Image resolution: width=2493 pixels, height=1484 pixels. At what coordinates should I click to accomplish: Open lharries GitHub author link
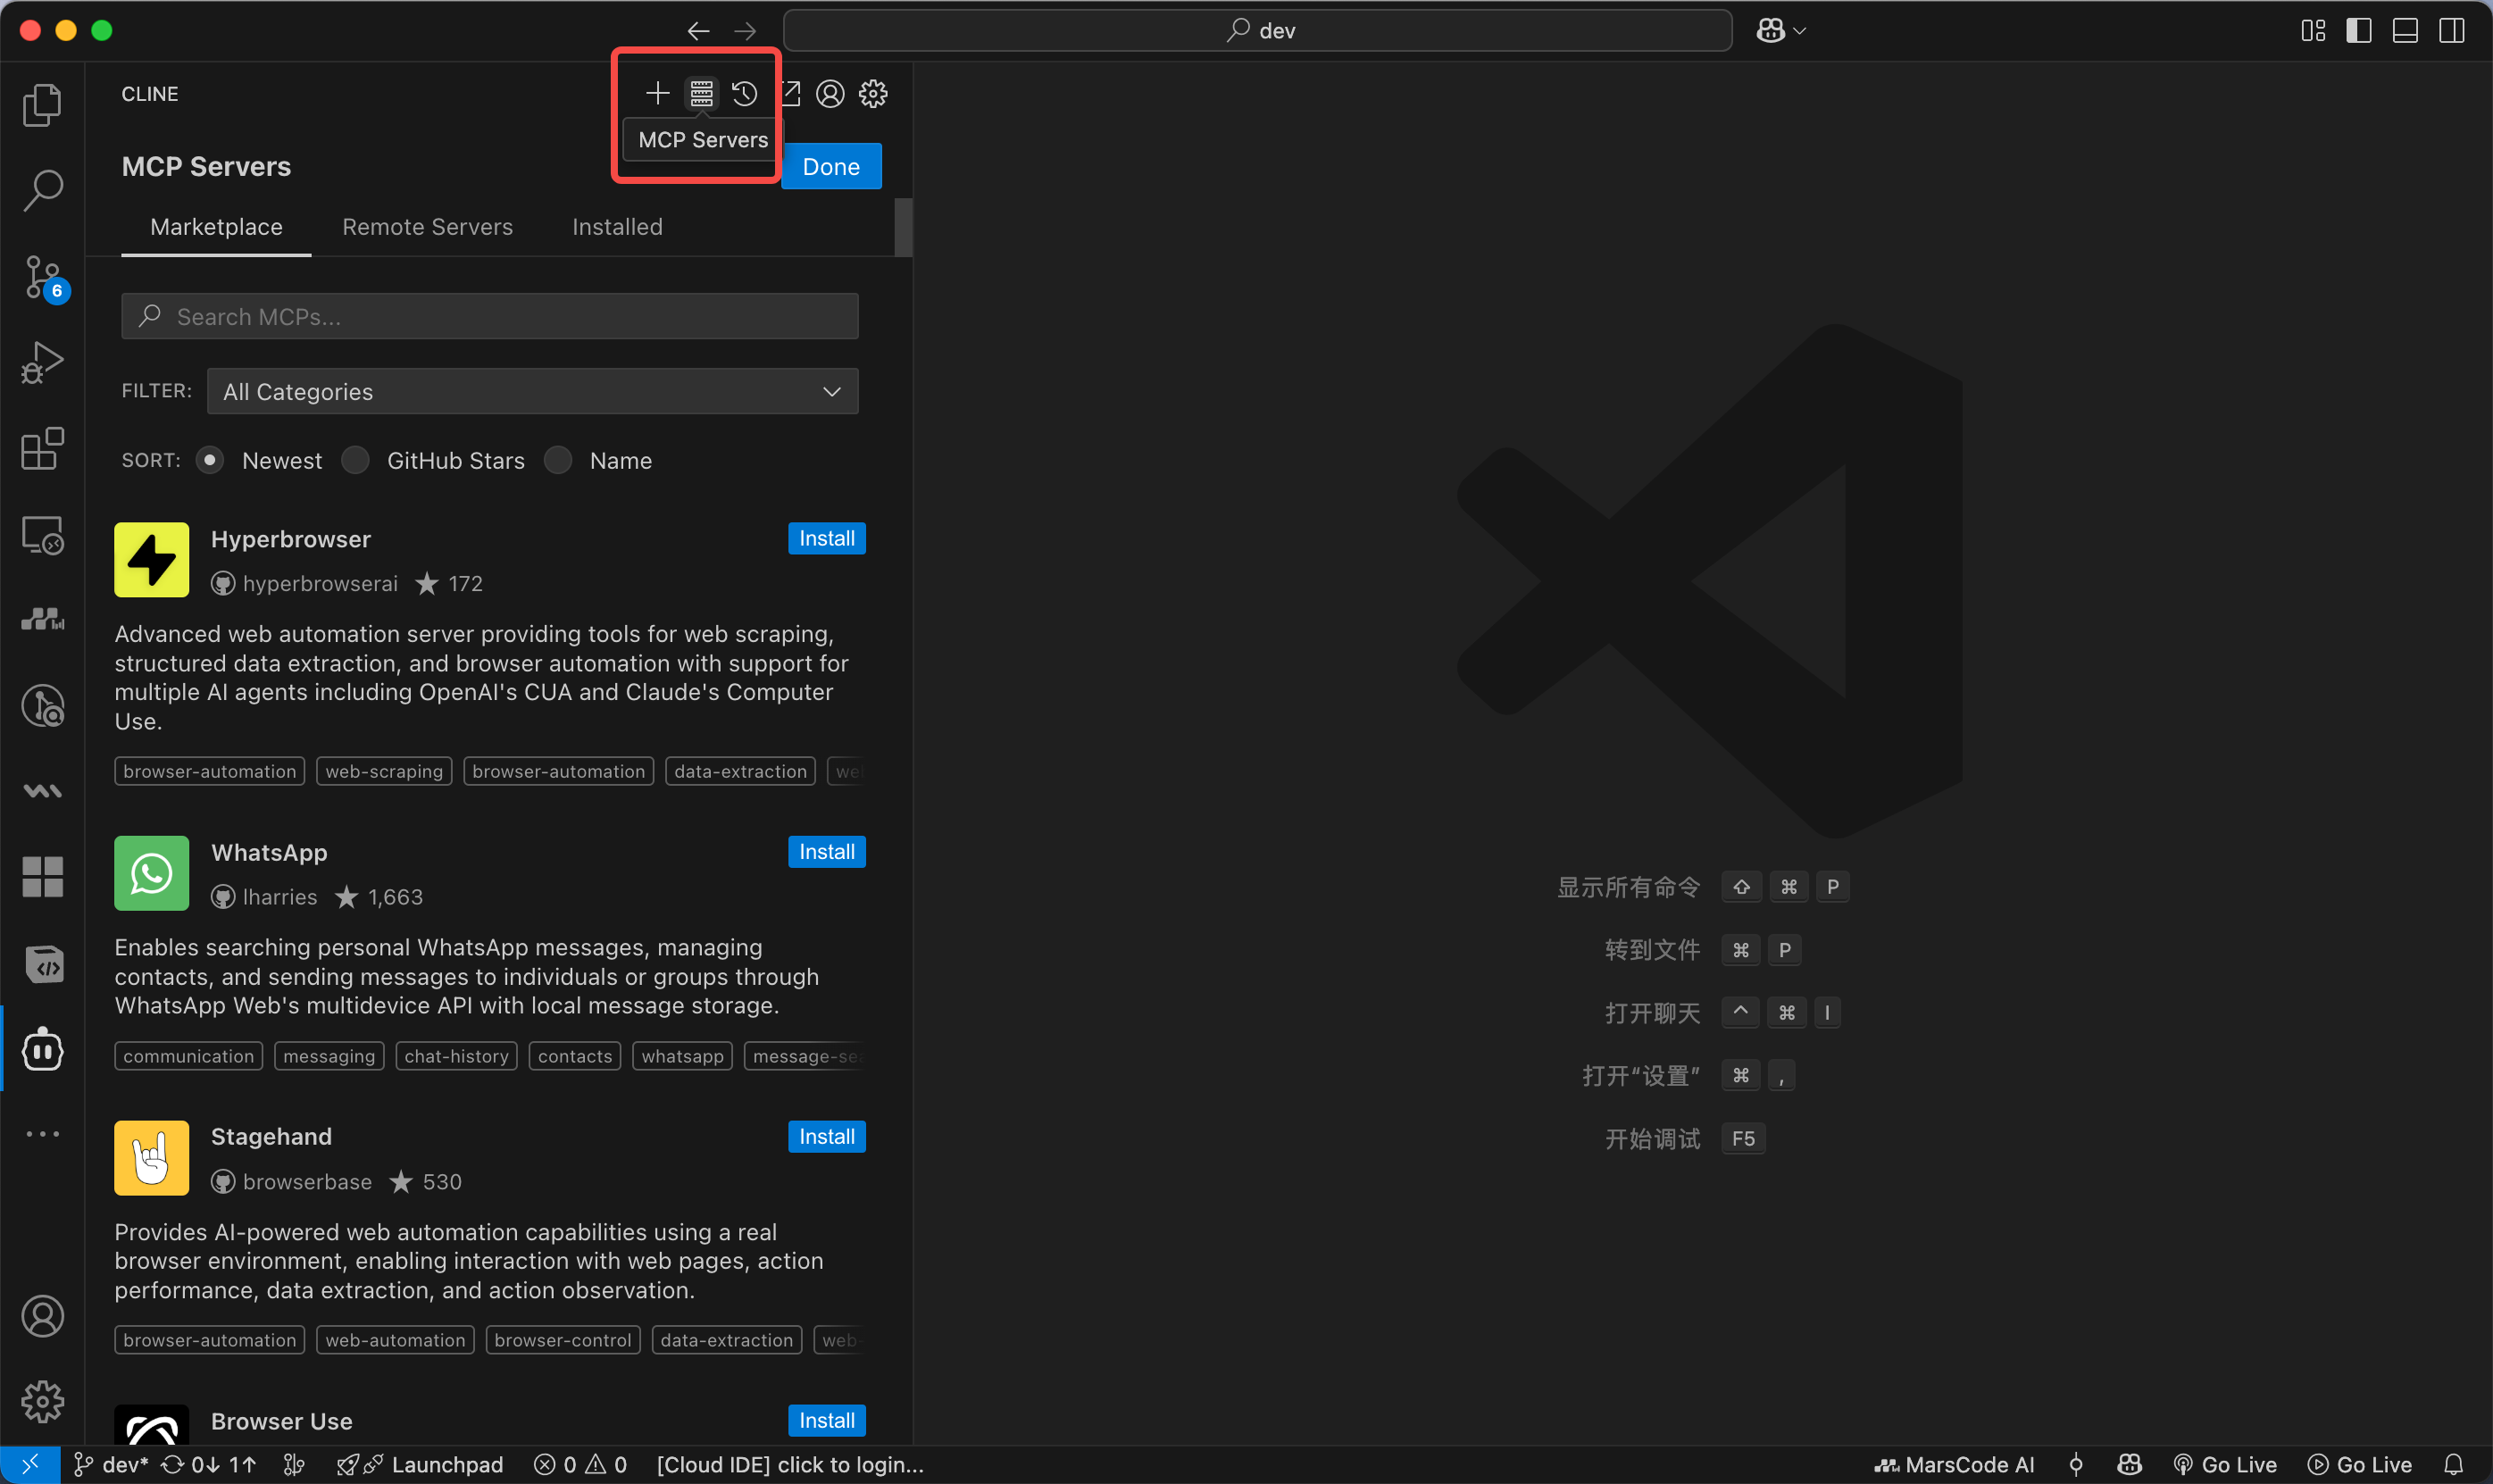pyautogui.click(x=264, y=897)
